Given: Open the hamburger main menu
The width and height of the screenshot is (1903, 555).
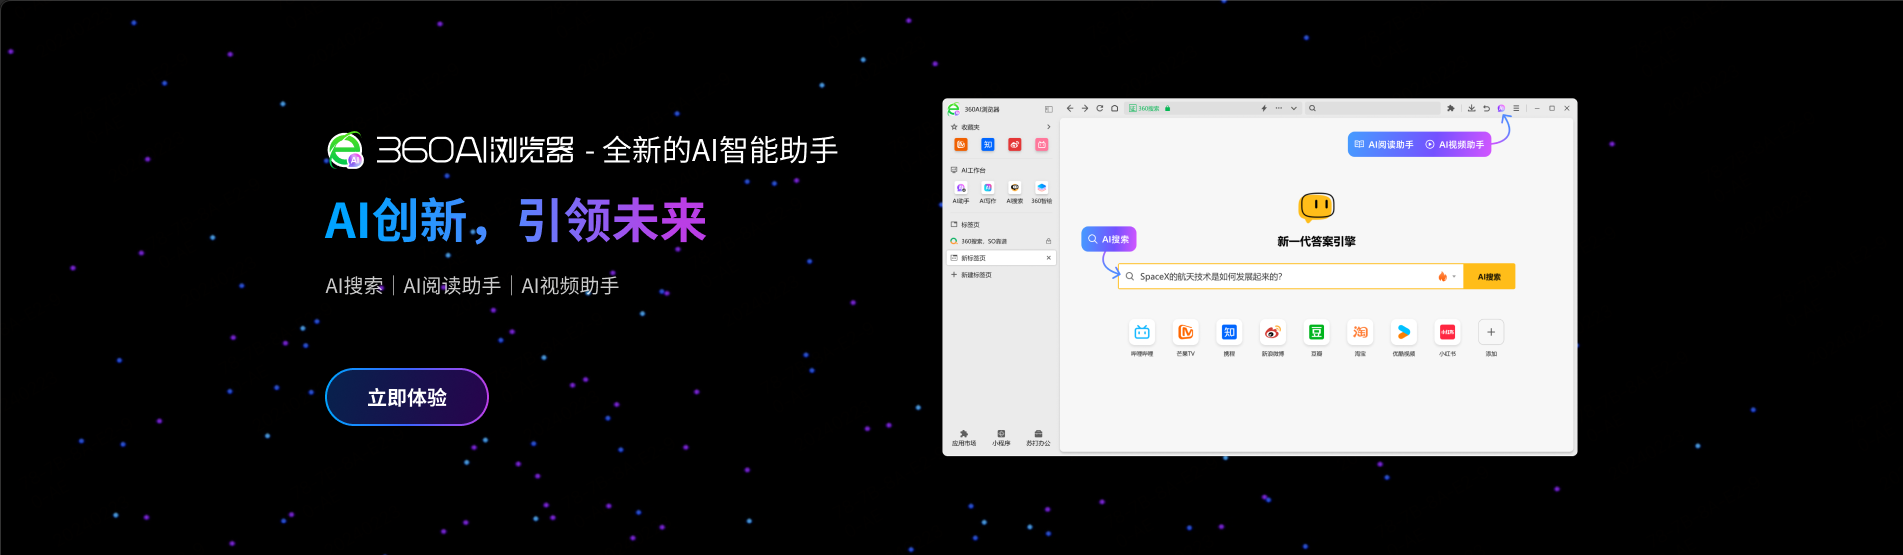Looking at the screenshot, I should [1516, 108].
